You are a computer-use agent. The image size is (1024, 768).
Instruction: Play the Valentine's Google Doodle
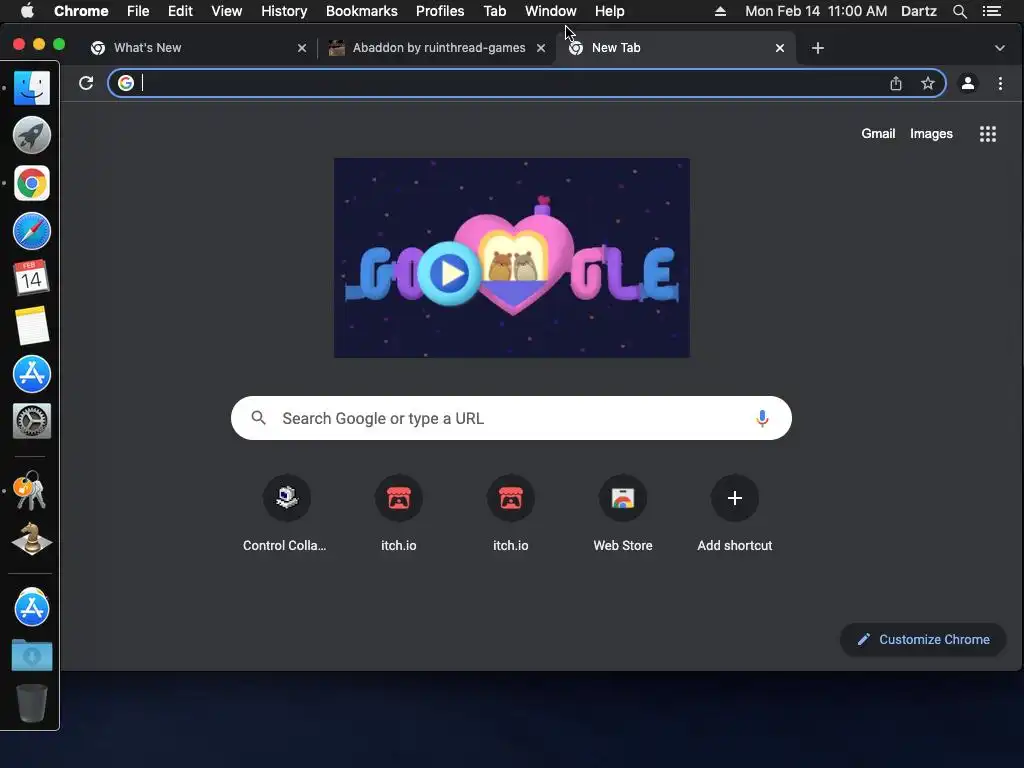[x=450, y=273]
